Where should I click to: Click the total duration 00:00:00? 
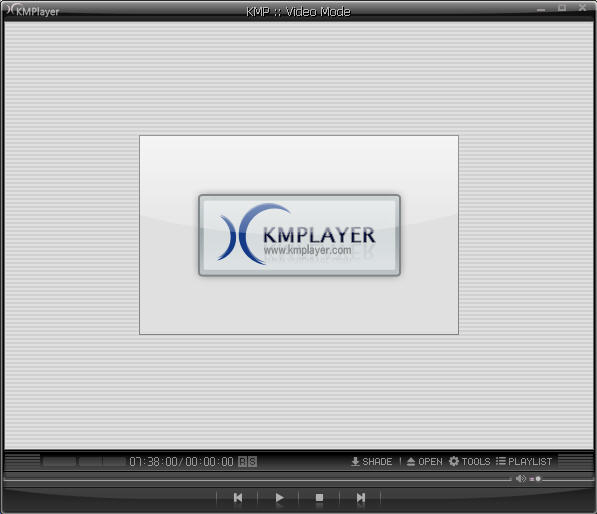coord(209,462)
